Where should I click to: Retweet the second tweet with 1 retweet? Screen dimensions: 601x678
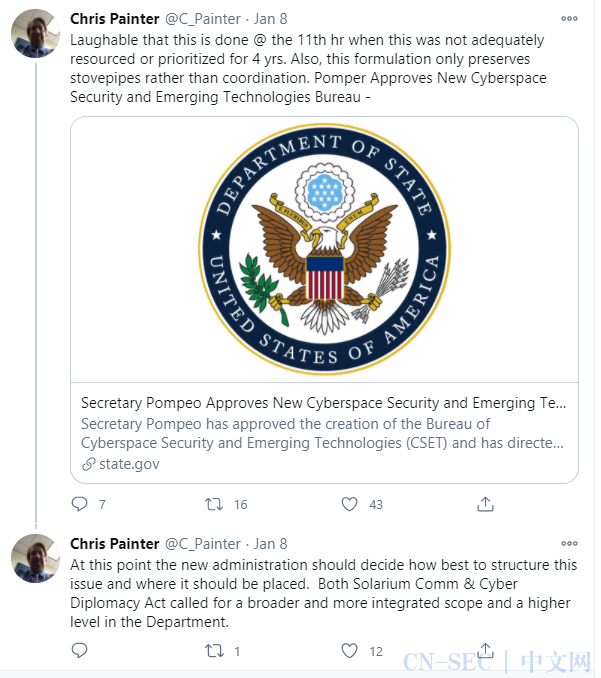pos(214,650)
